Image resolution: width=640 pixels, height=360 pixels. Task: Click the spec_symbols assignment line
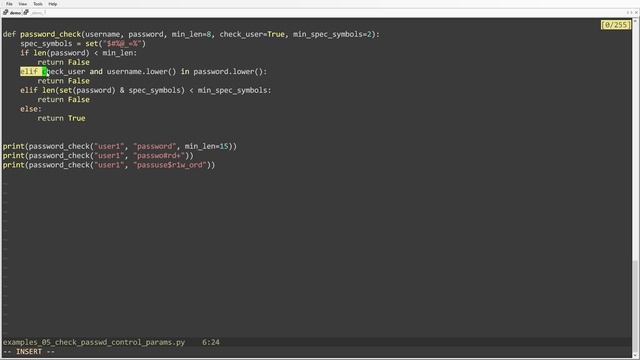pos(83,44)
